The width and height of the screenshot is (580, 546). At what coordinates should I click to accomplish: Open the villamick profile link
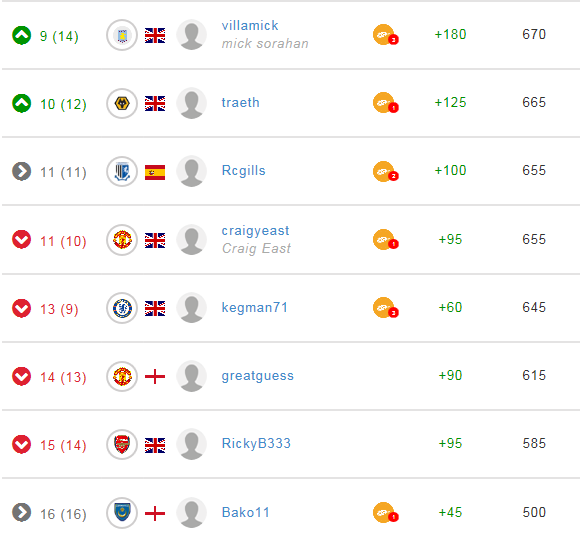point(250,26)
